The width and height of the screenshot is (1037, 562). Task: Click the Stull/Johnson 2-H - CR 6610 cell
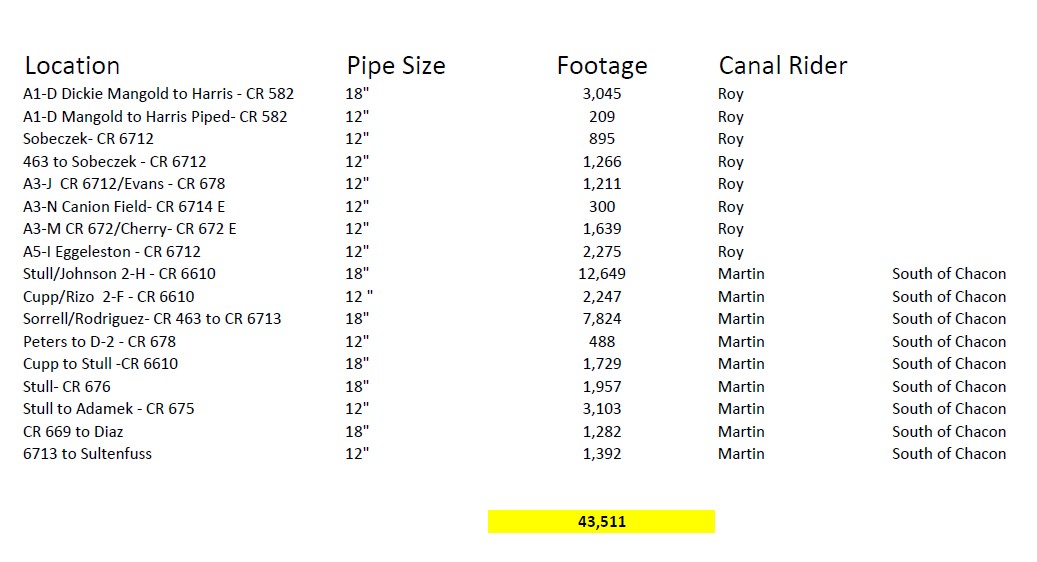click(119, 274)
